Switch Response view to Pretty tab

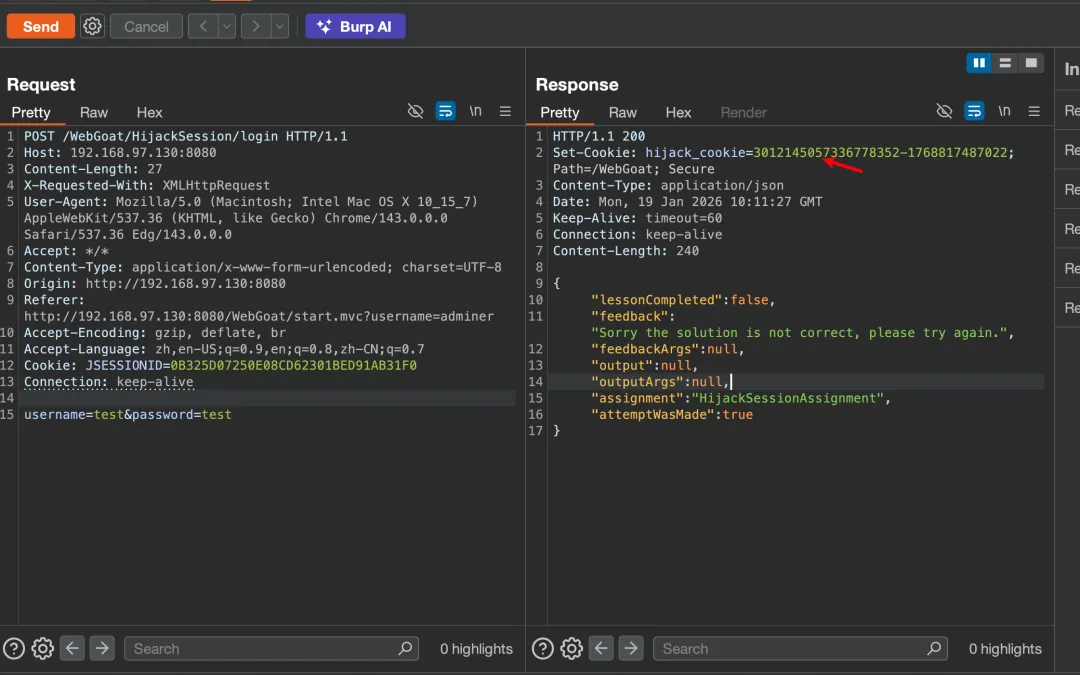coord(560,112)
